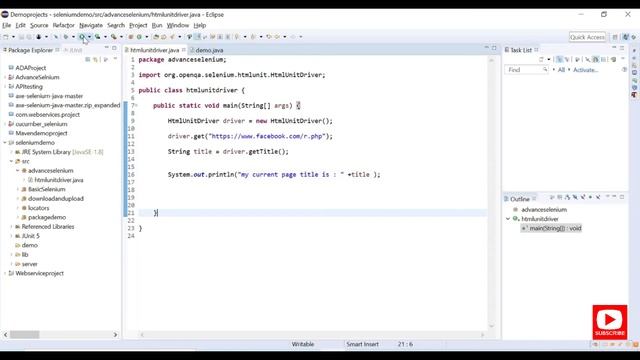This screenshot has height=360, width=640.
Task: Click the Quick Access search field
Action: coord(587,37)
